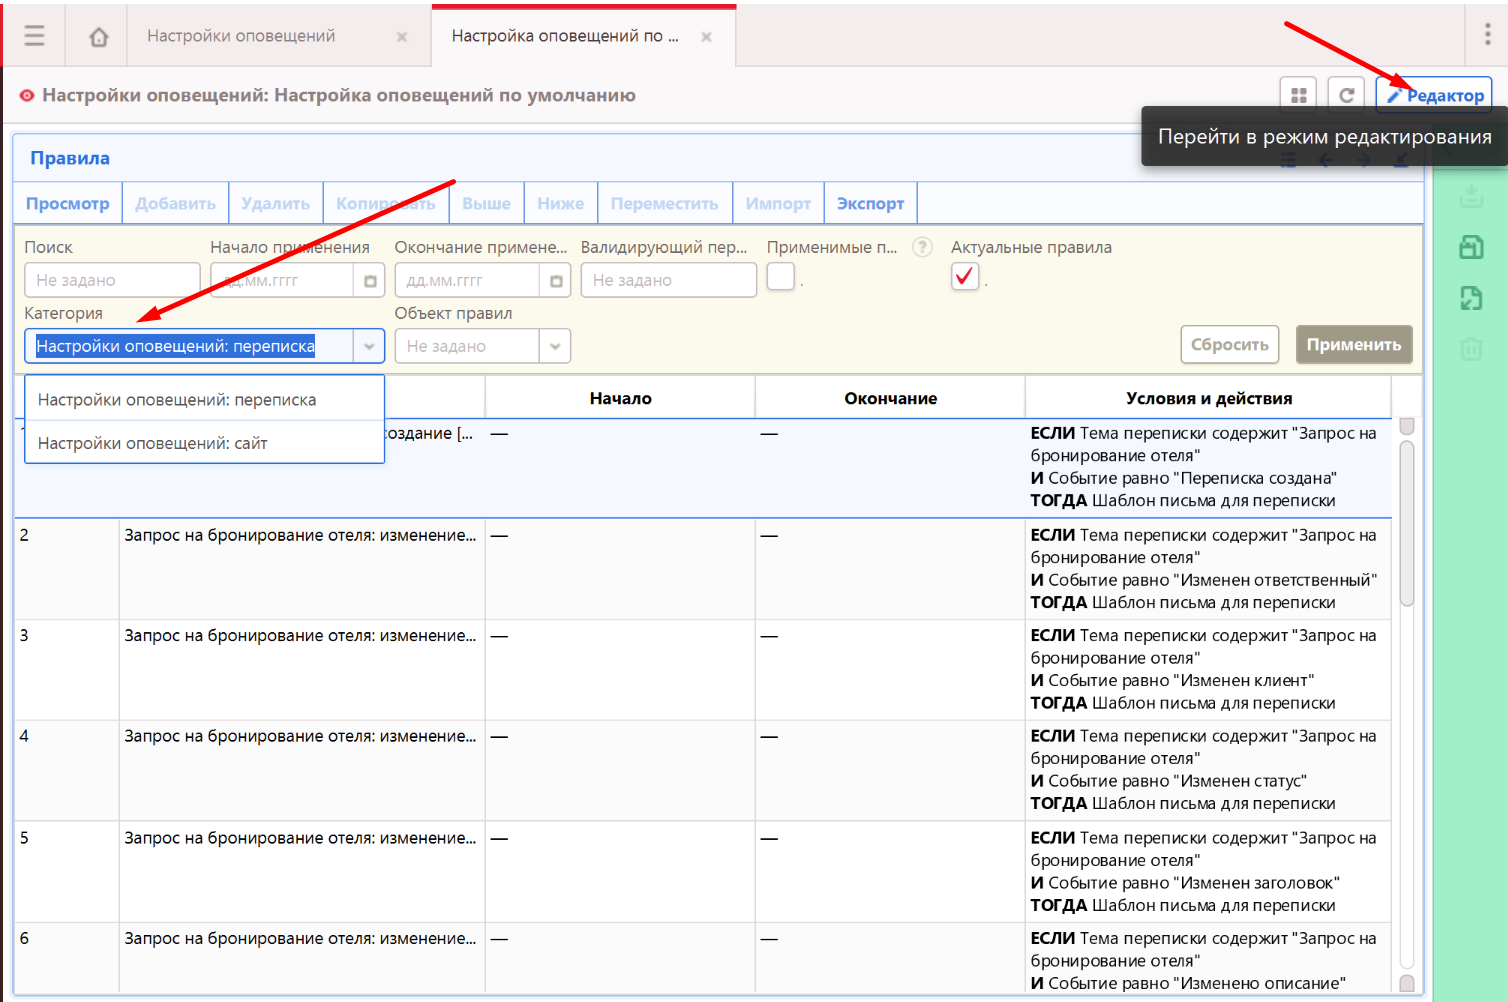Click the green save icon in sidebar
Screen dimensions: 1508x1002
coord(1471,247)
